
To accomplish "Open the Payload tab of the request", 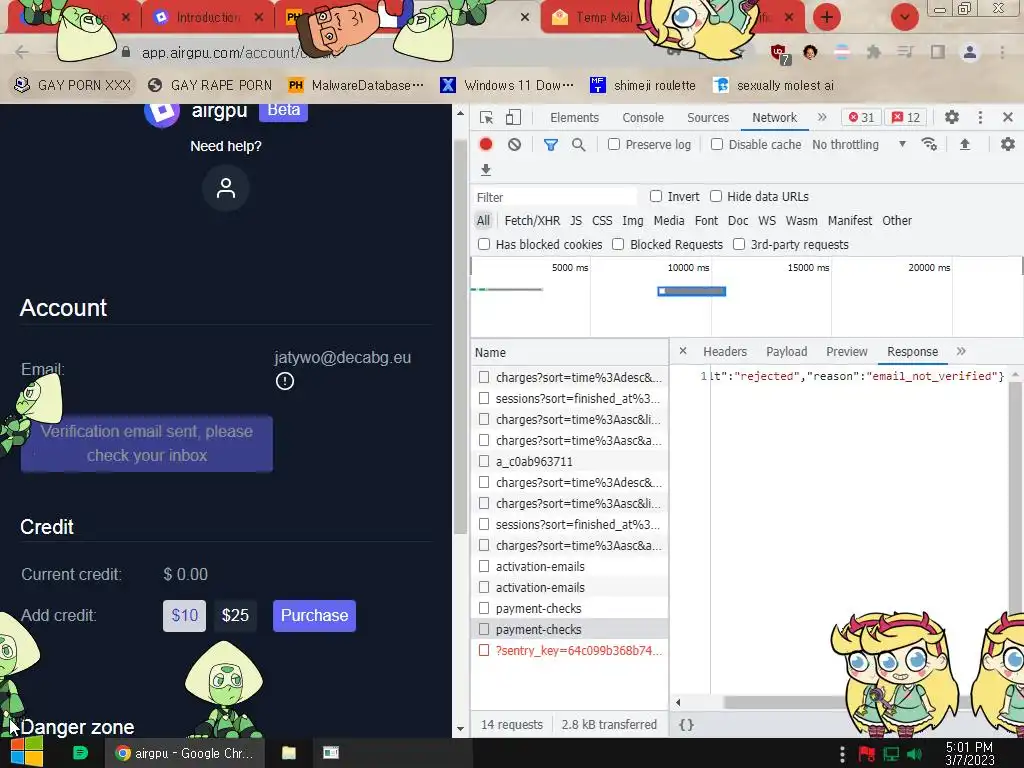I will 786,351.
